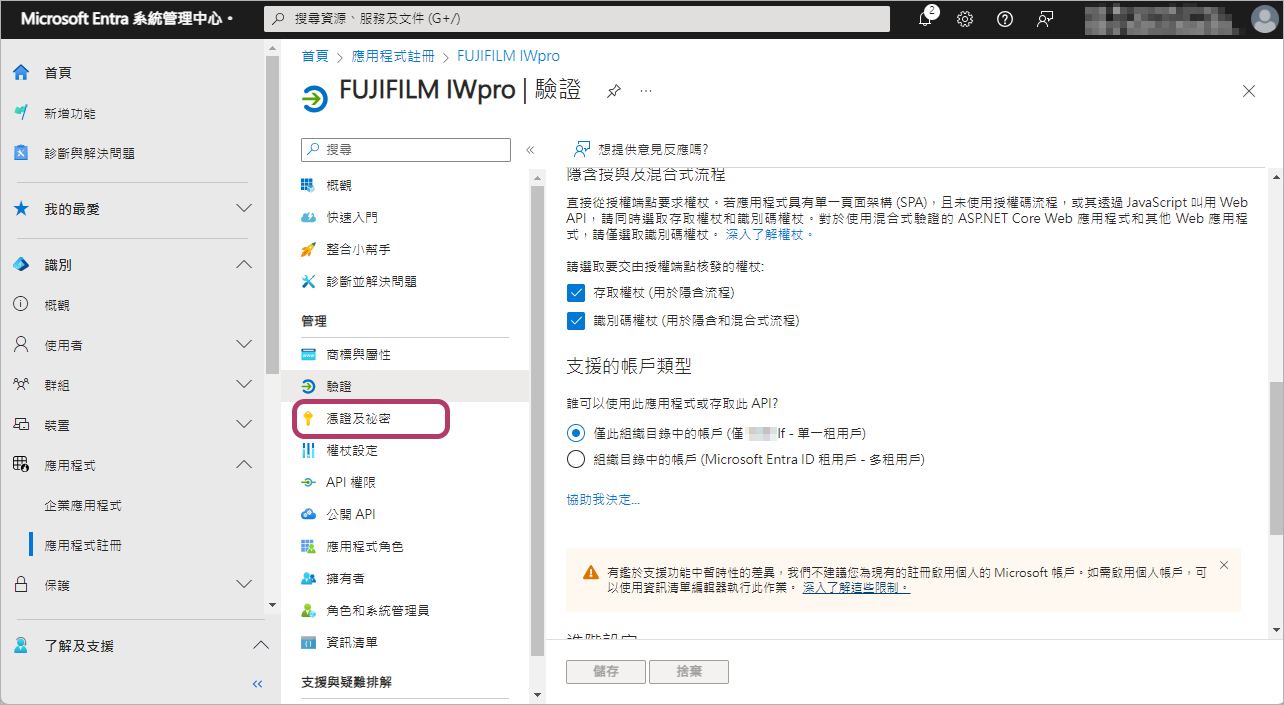Open the account avatar menu
The width and height of the screenshot is (1284, 705).
[1264, 19]
